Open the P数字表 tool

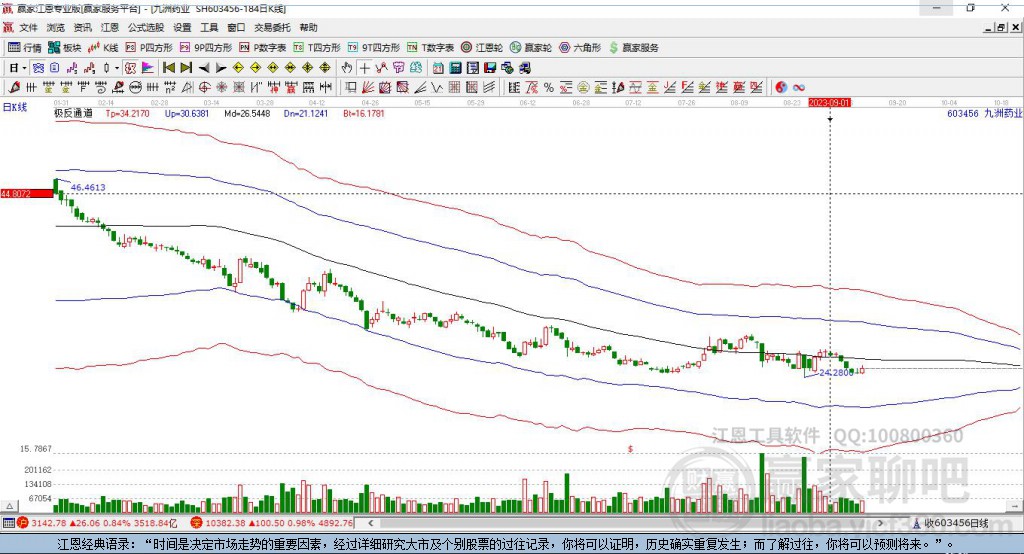tap(263, 48)
